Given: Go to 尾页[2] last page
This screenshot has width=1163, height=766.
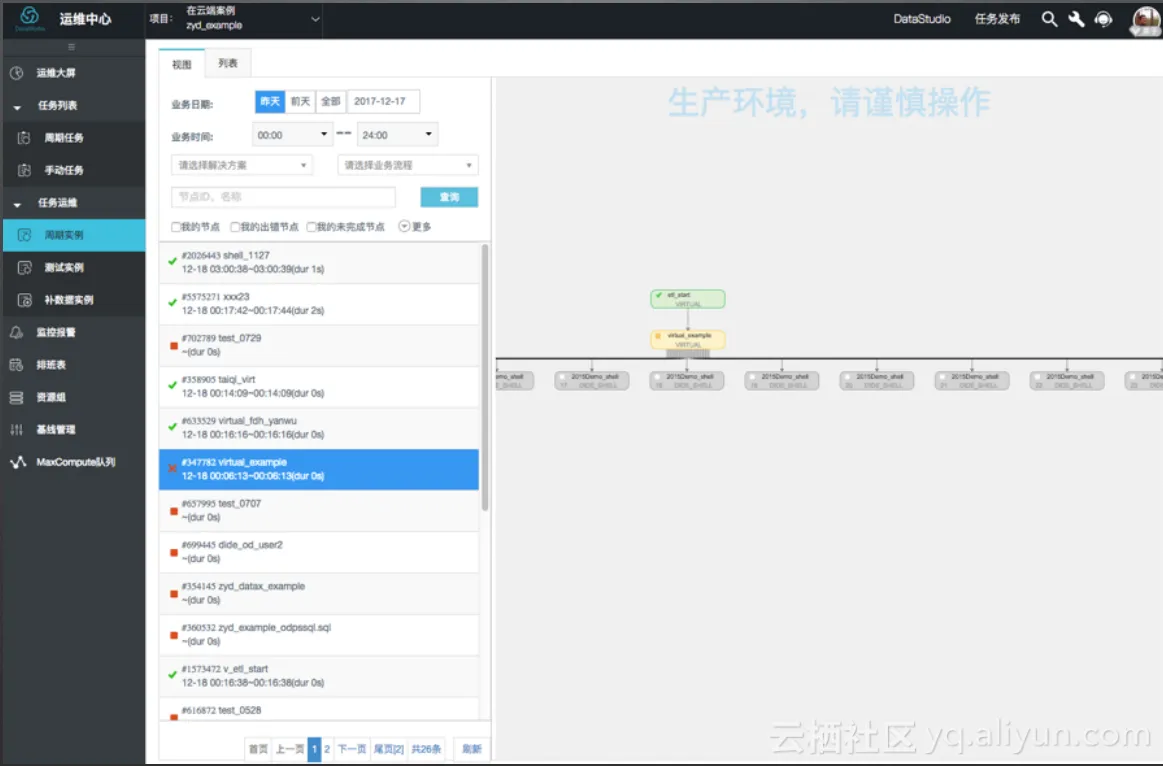Looking at the screenshot, I should click(x=388, y=749).
